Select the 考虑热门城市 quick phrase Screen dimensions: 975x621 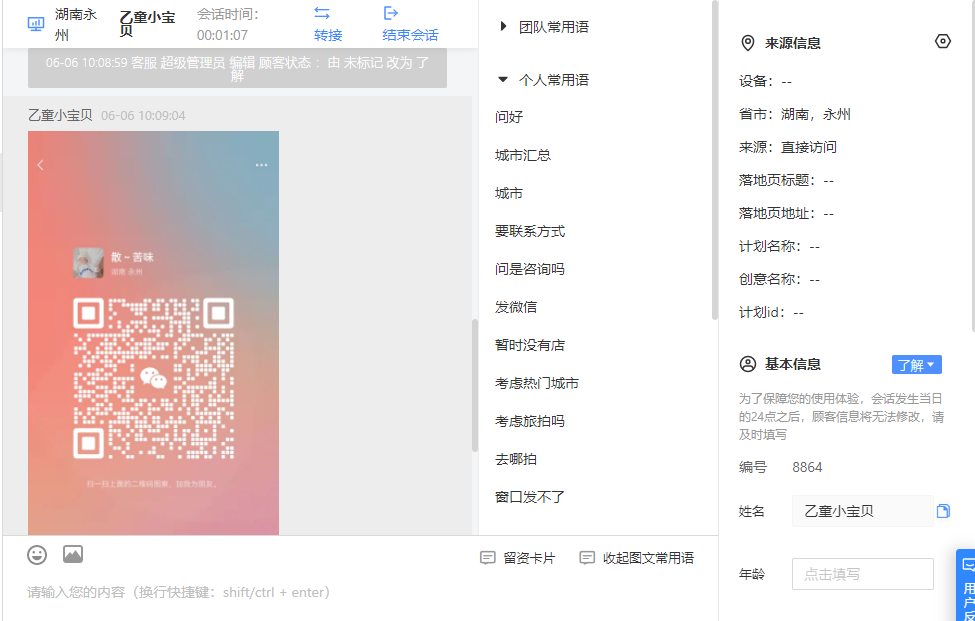click(537, 383)
